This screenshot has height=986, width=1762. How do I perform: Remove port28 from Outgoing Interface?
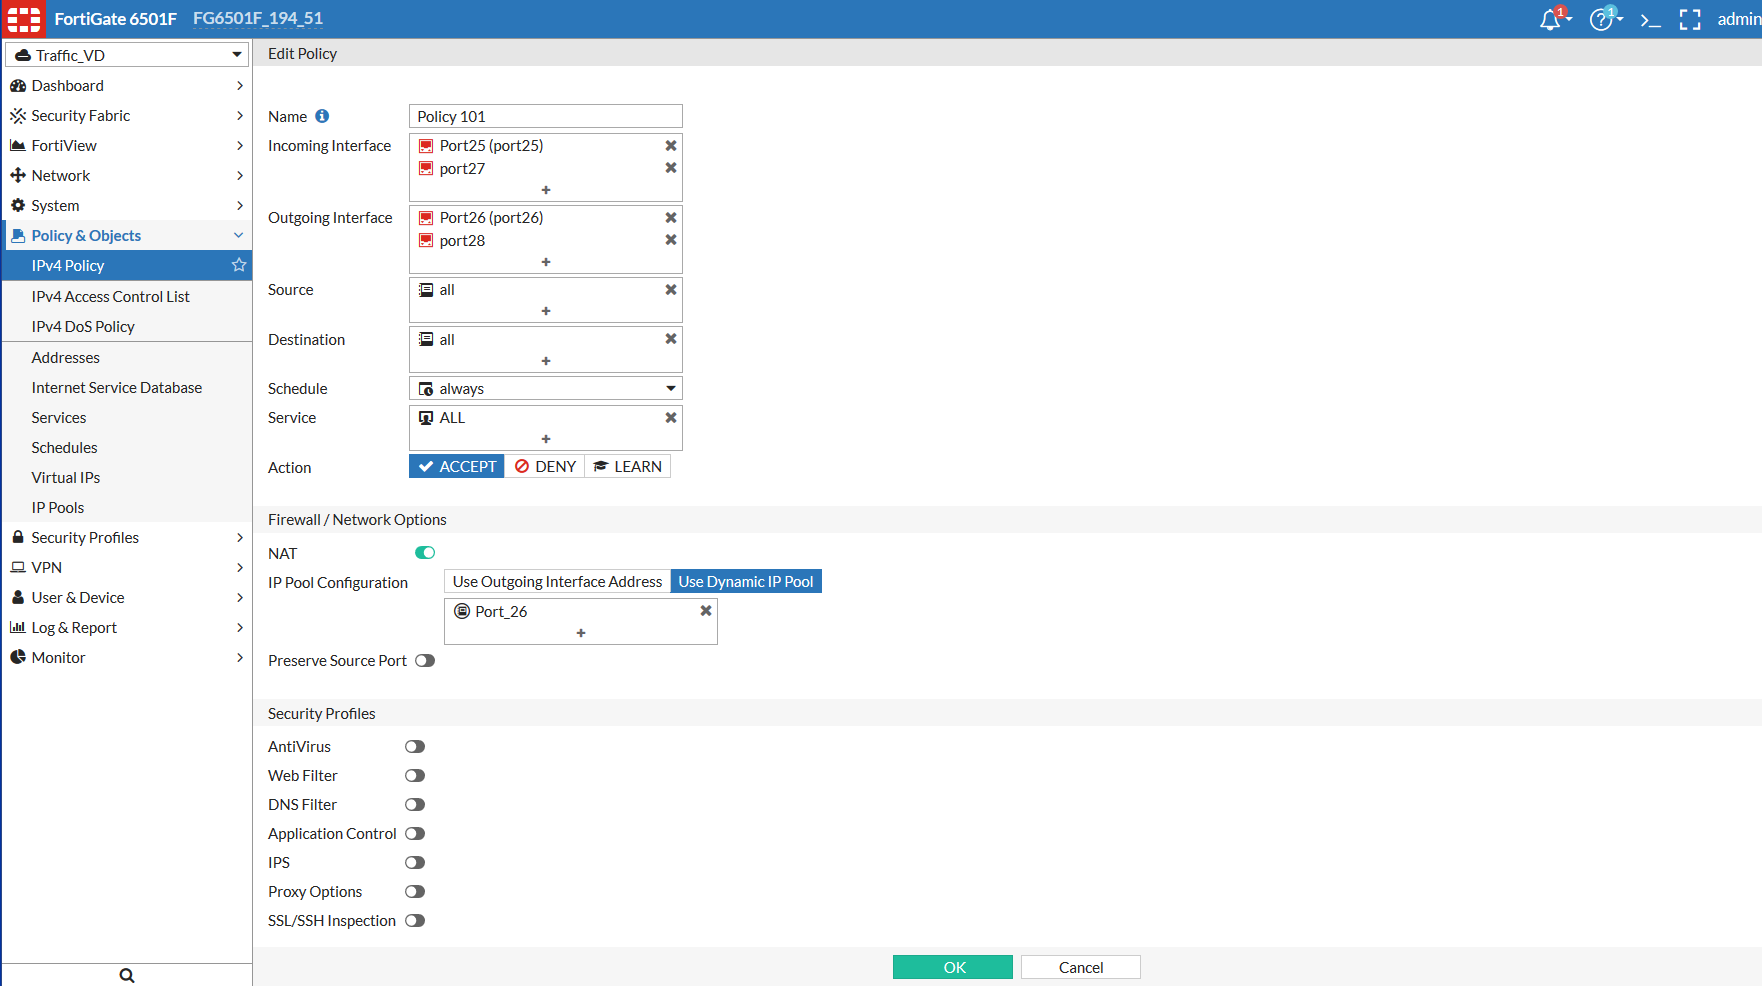(x=671, y=240)
